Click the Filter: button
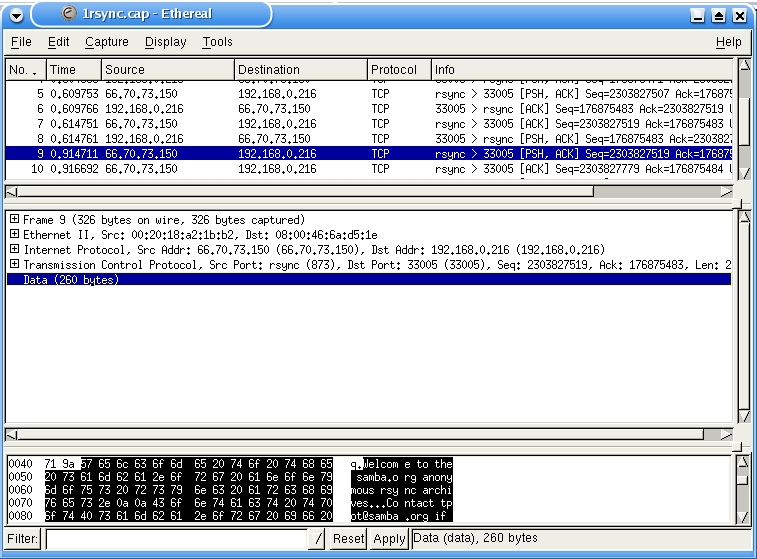Image resolution: width=757 pixels, height=559 pixels. coord(22,539)
